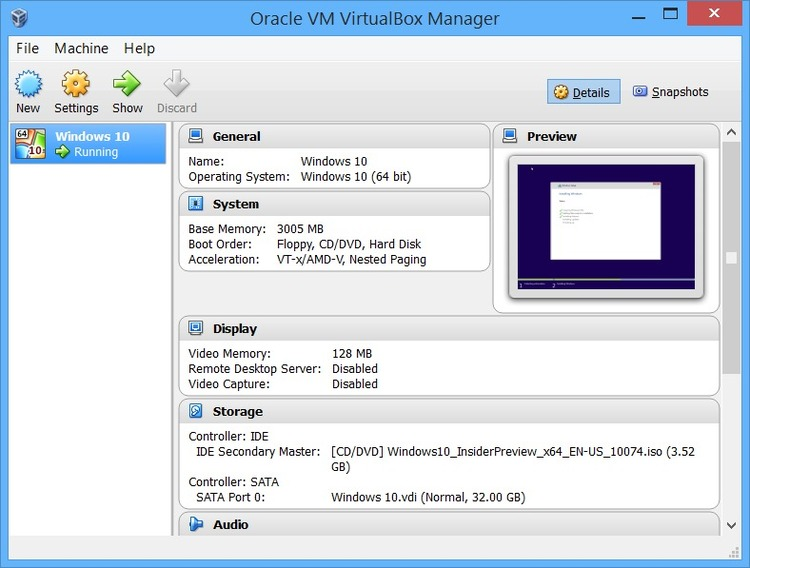Click the Windows10_InsiderPreview ISO file entry
The height and width of the screenshot is (579, 787).
pos(513,459)
